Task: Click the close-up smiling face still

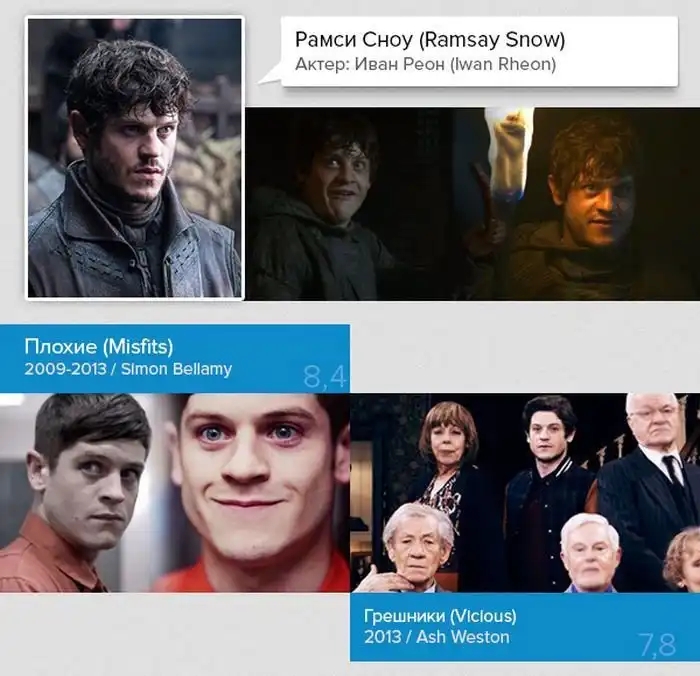Action: (259, 492)
